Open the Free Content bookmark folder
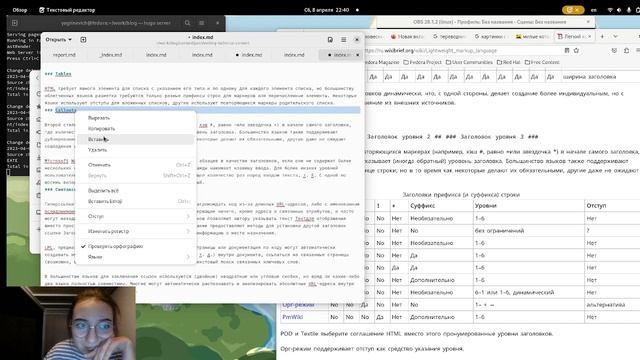Image resolution: width=640 pixels, height=360 pixels. (542, 62)
